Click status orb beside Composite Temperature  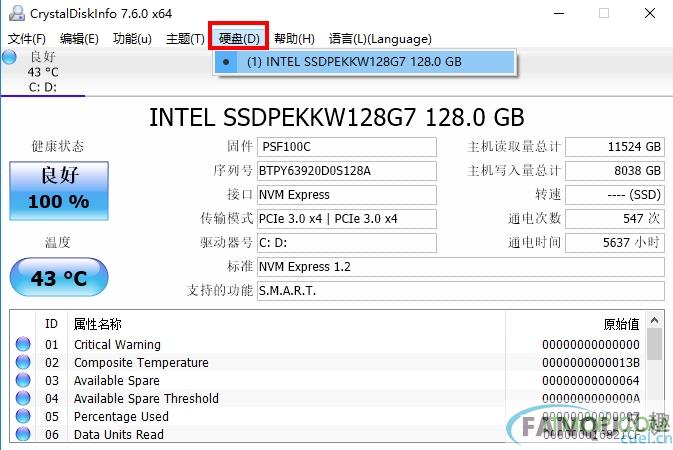pos(23,362)
